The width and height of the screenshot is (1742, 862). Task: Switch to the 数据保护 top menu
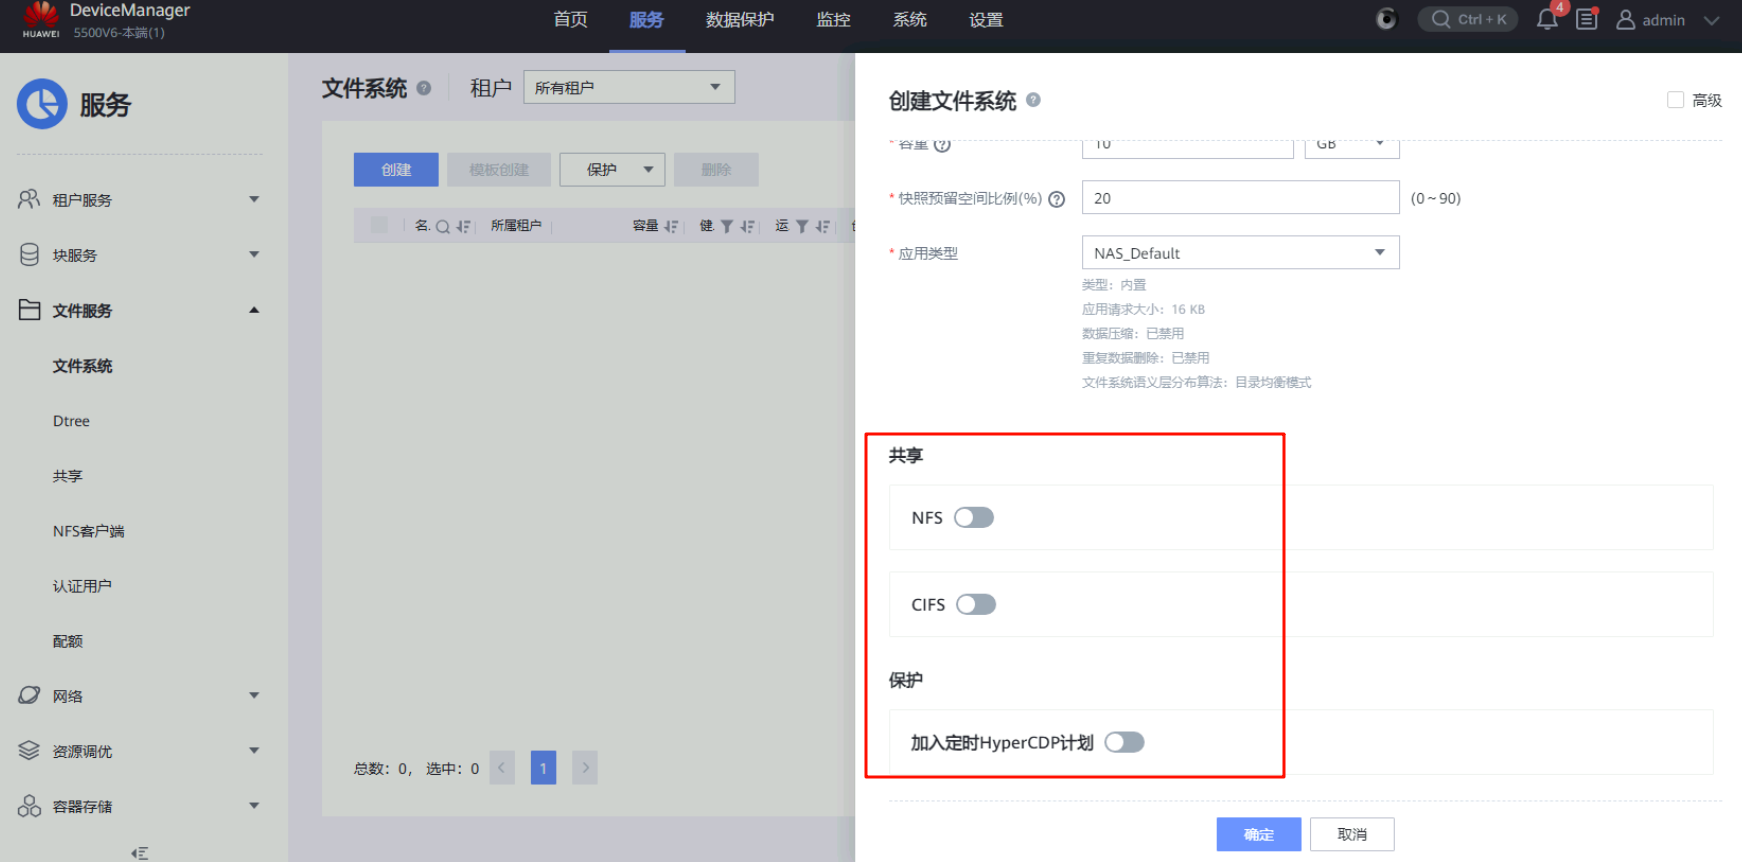tap(739, 20)
